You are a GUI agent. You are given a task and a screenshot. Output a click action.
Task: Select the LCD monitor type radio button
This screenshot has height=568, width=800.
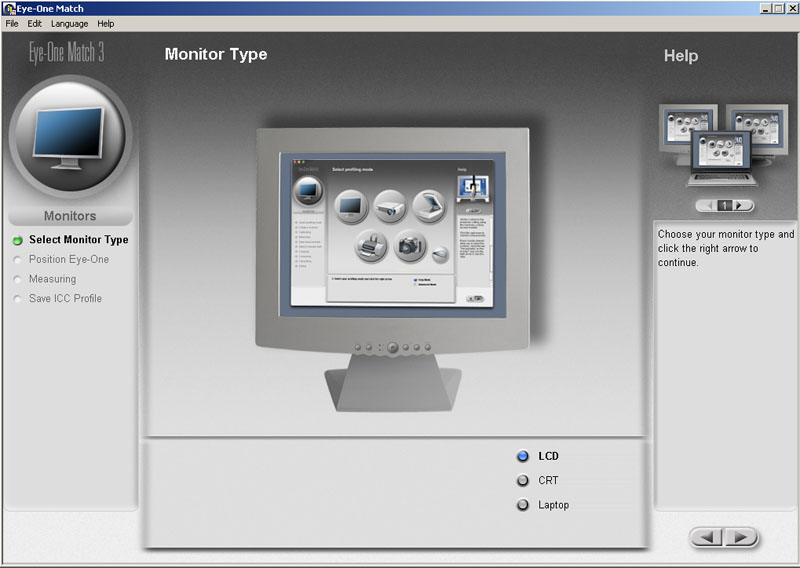point(522,456)
